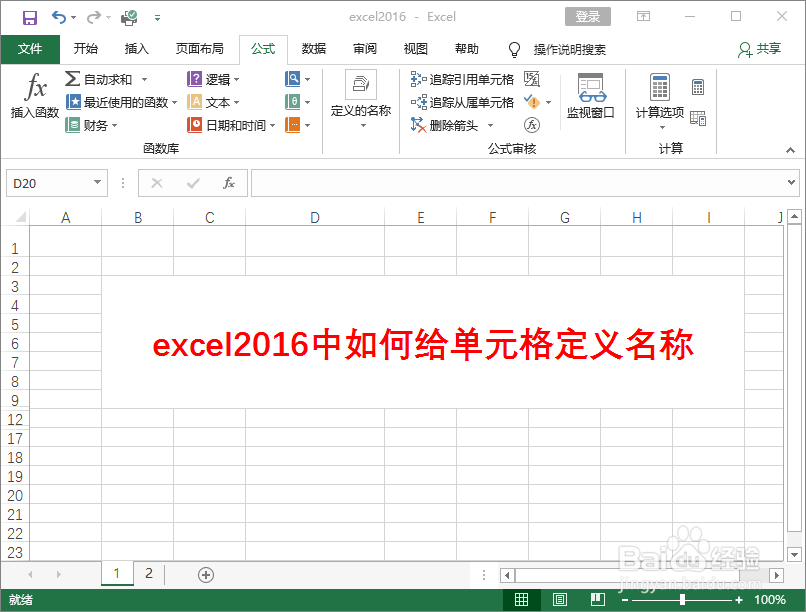The image size is (806, 612).
Task: Click the Name Box showing D20
Action: (x=49, y=183)
